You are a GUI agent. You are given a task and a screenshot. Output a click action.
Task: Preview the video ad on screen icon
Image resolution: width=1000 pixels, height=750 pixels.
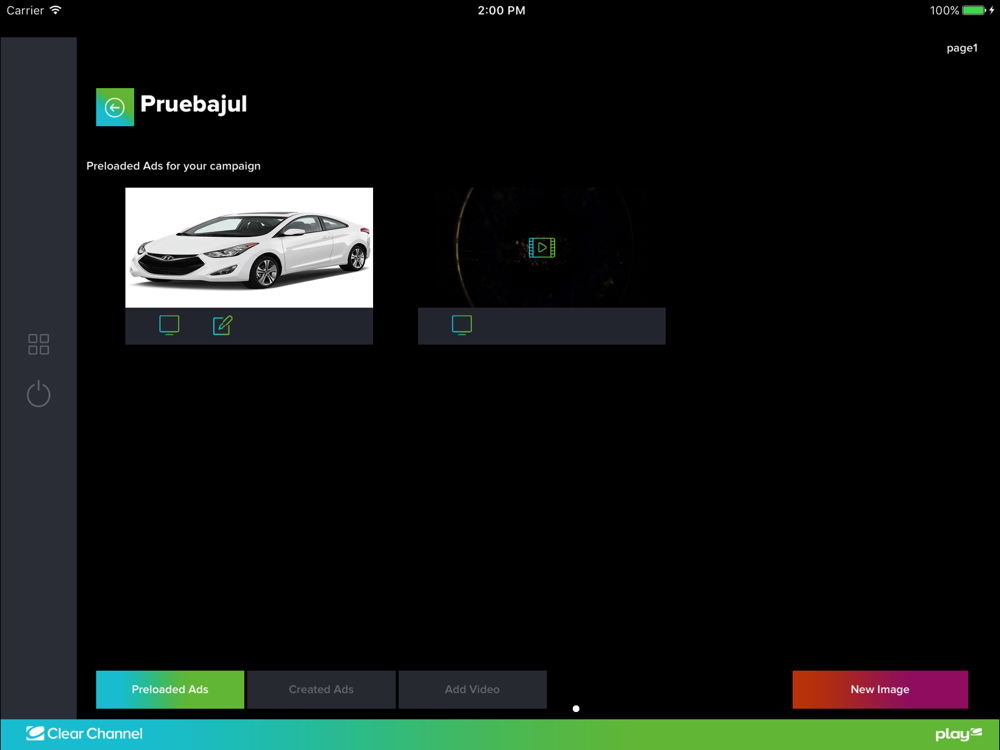coord(462,325)
